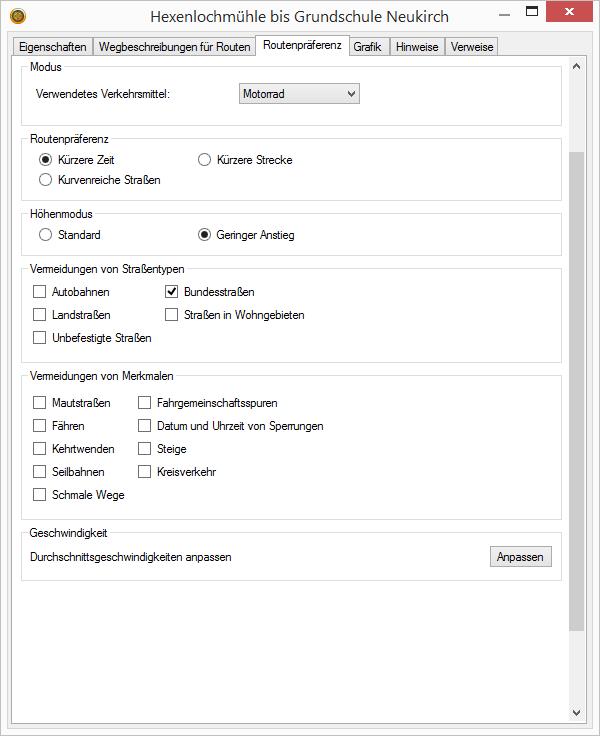Select Standard height mode
Viewport: 600px width, 736px height.
point(46,235)
